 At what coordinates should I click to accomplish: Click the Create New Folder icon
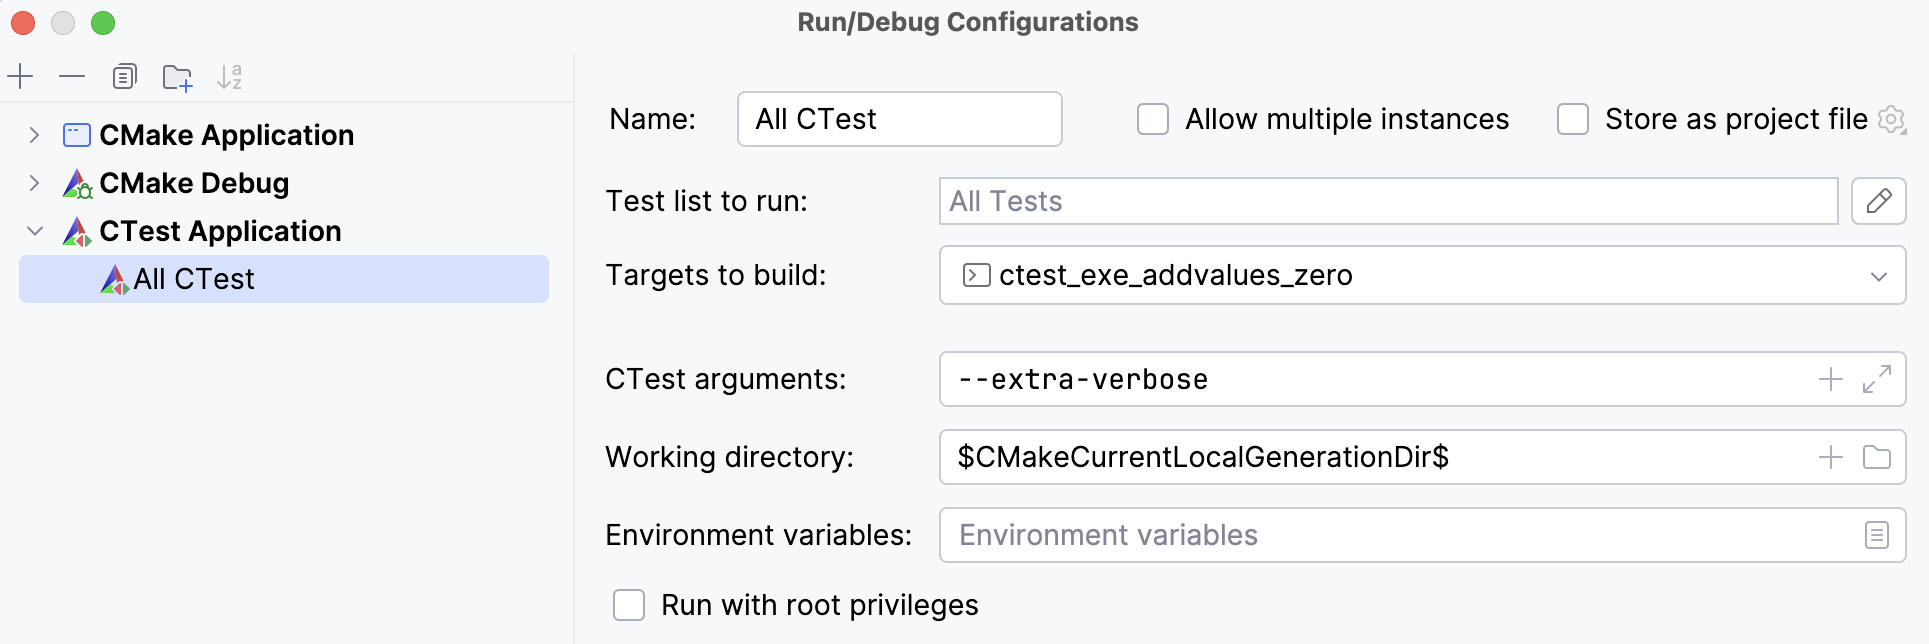(x=177, y=77)
